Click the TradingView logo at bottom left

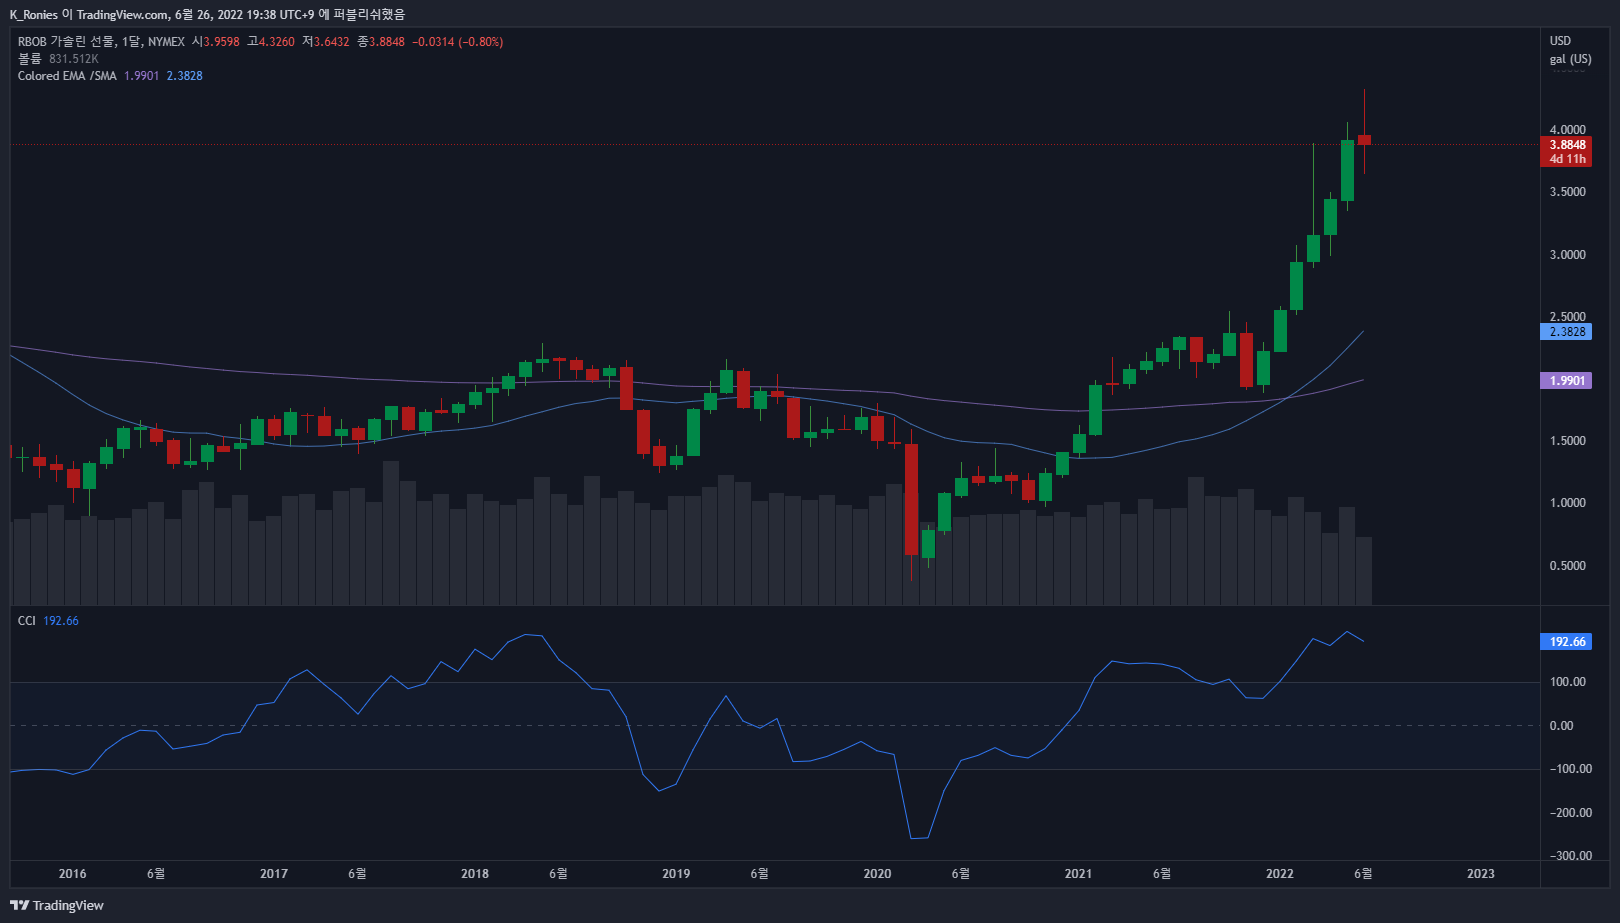57,905
